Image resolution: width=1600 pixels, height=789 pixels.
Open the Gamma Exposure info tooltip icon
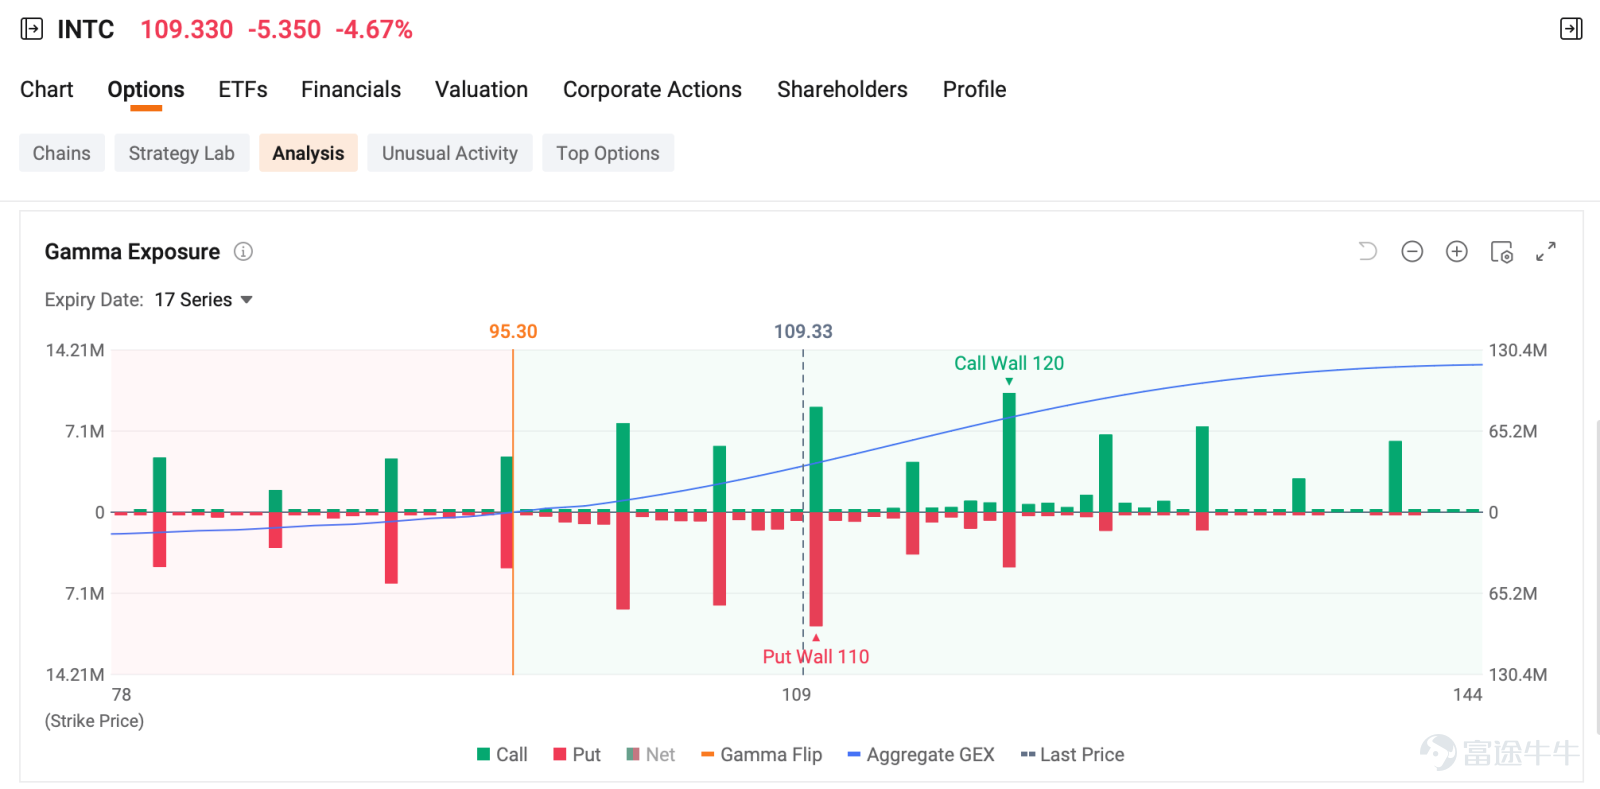pyautogui.click(x=243, y=252)
